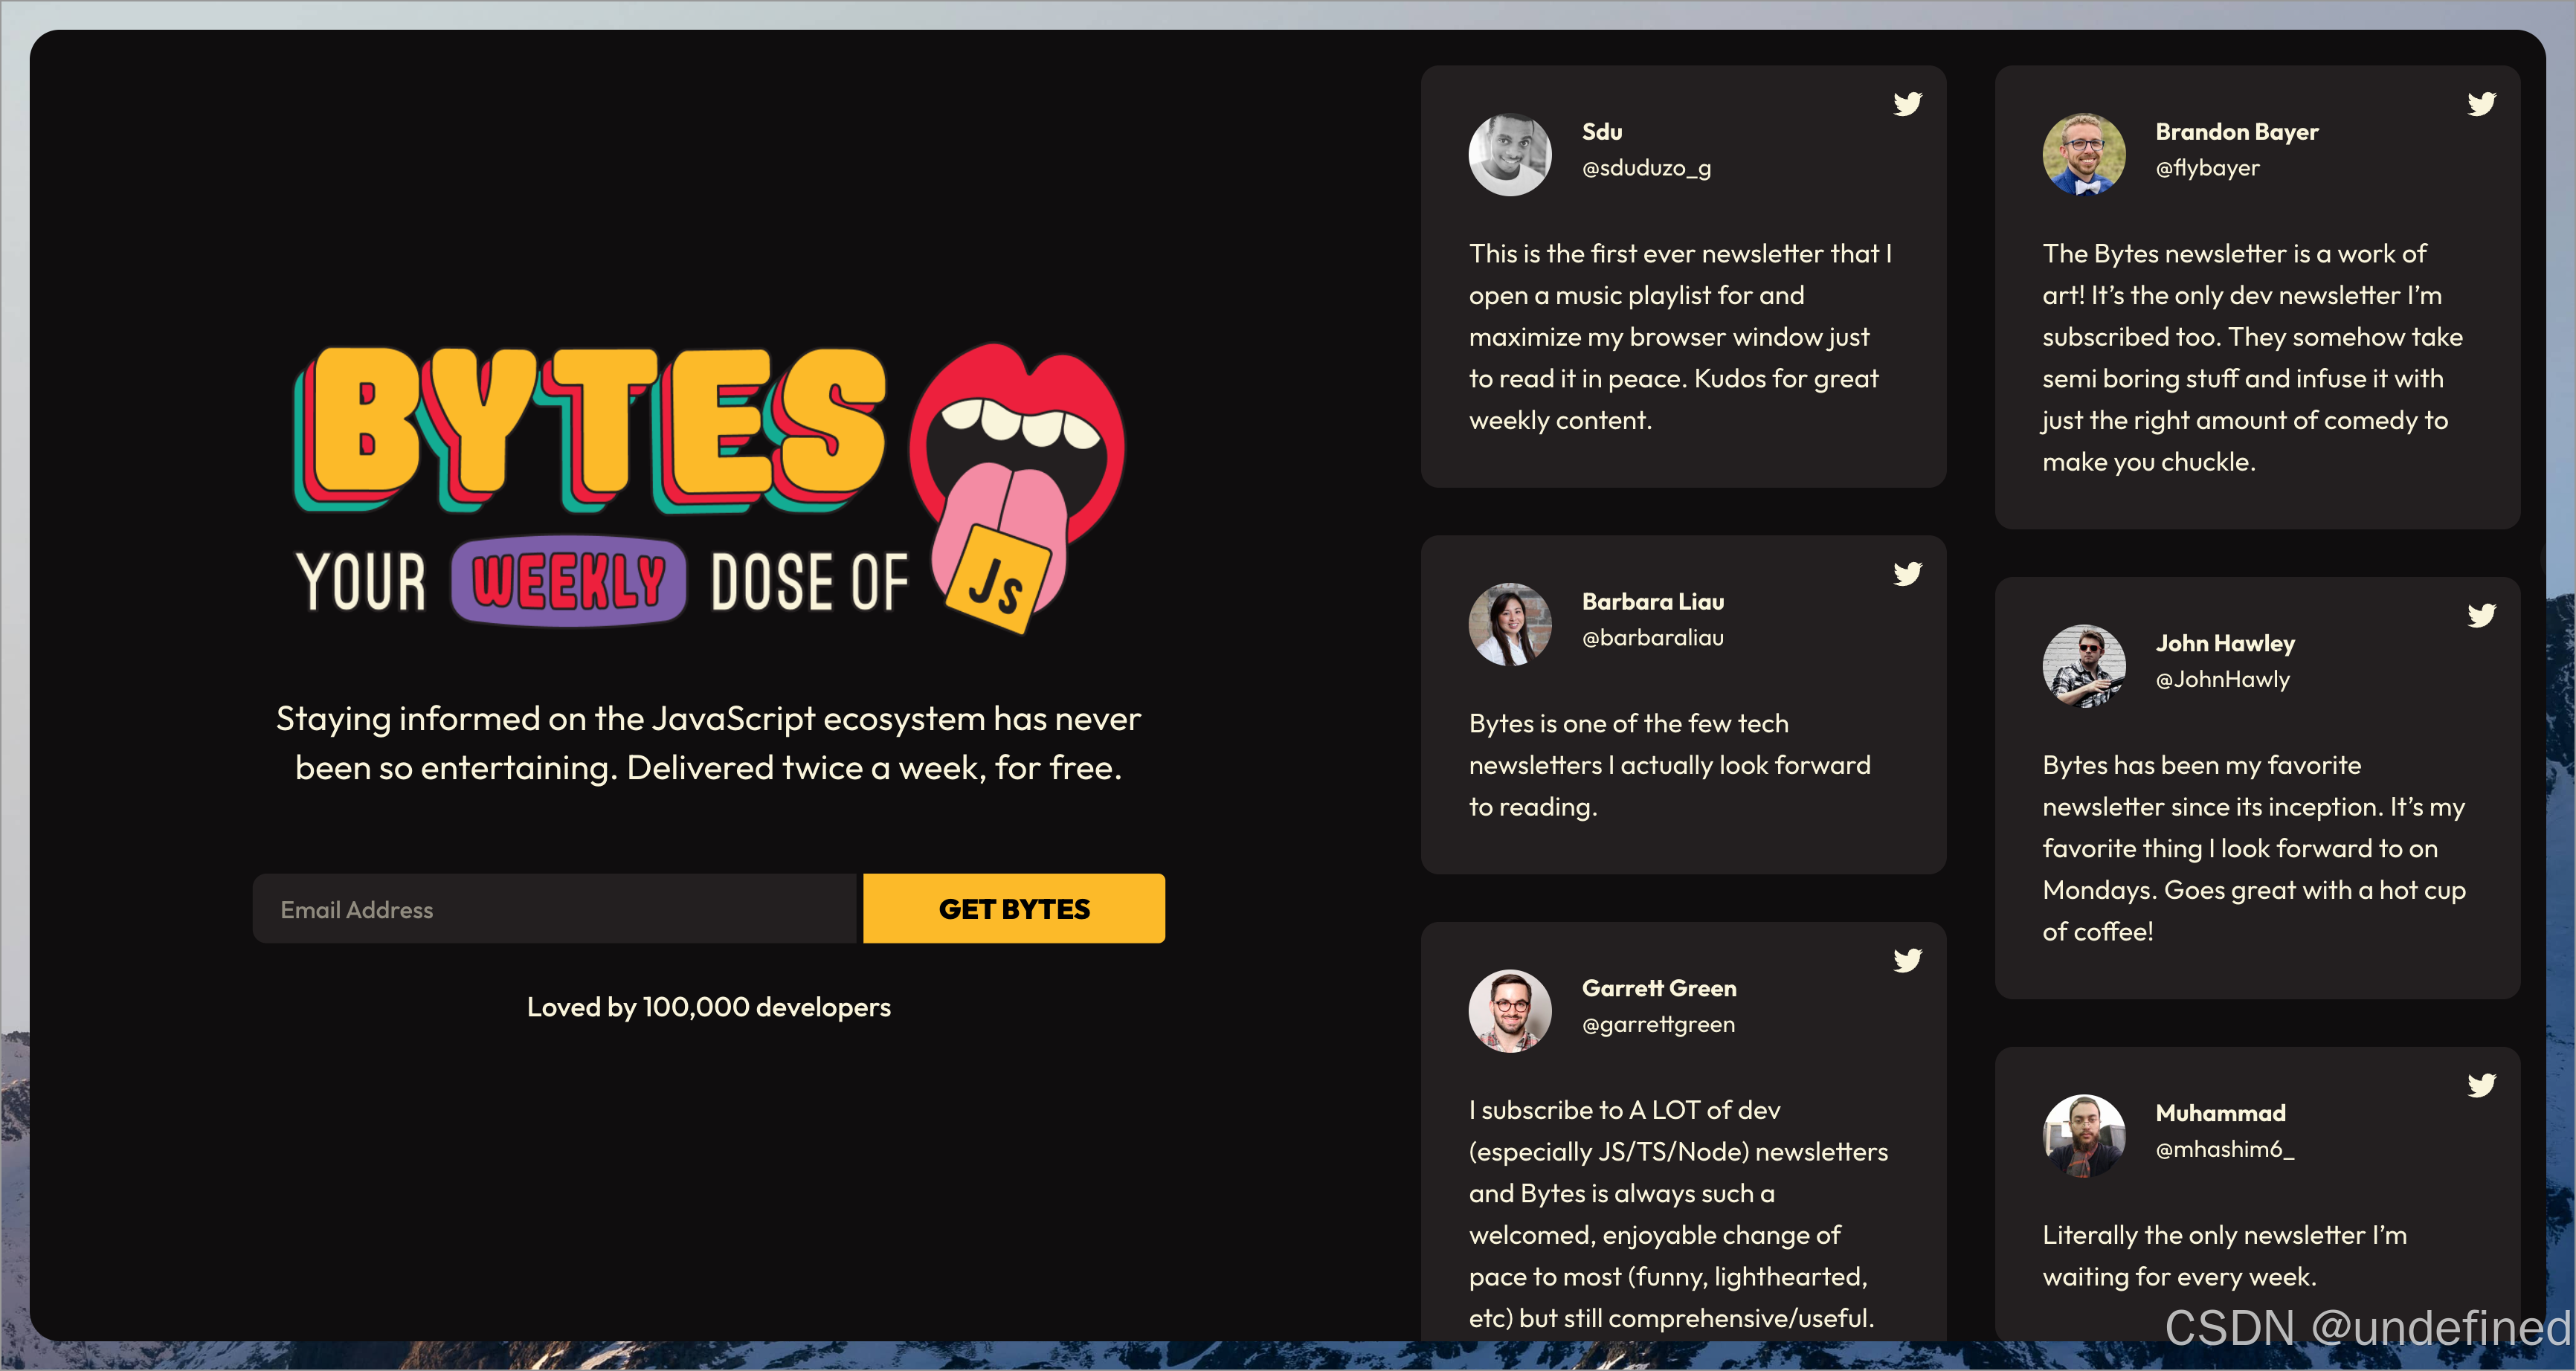
Task: Click Twitter icon on Brandon Bayer's card
Action: click(2481, 104)
